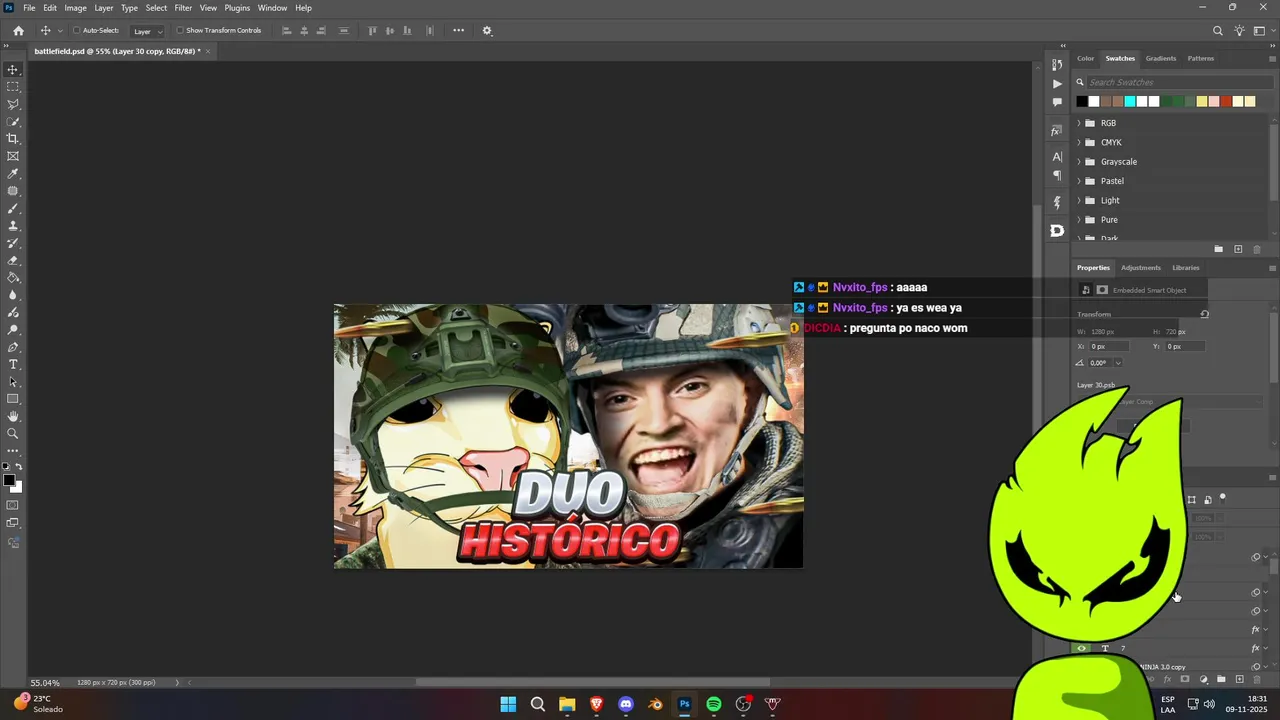Select the Clone Stamp tool
1280x720 pixels.
pyautogui.click(x=13, y=226)
